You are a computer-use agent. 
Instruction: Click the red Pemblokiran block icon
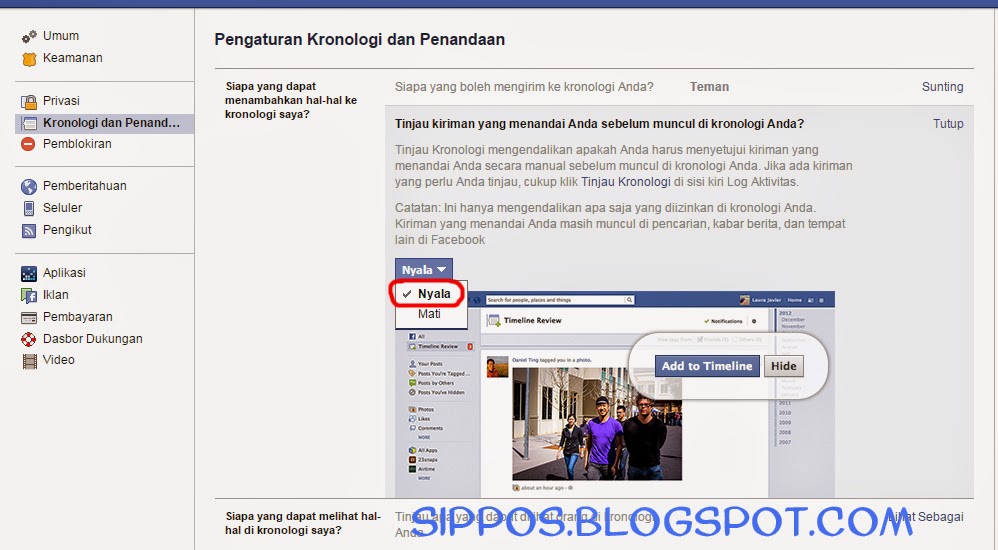click(28, 144)
